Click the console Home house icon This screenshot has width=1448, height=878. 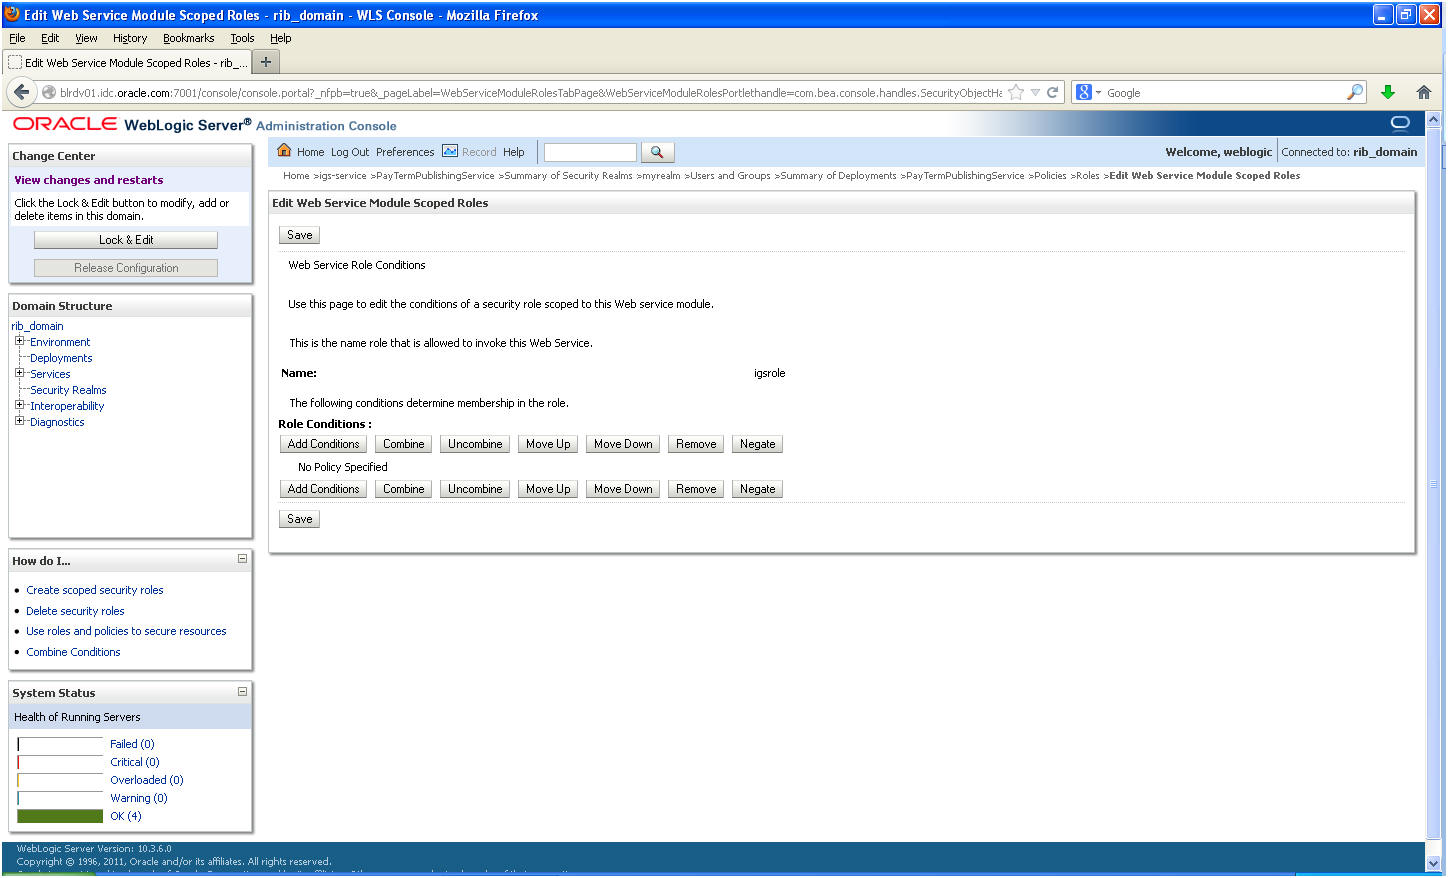[x=284, y=151]
